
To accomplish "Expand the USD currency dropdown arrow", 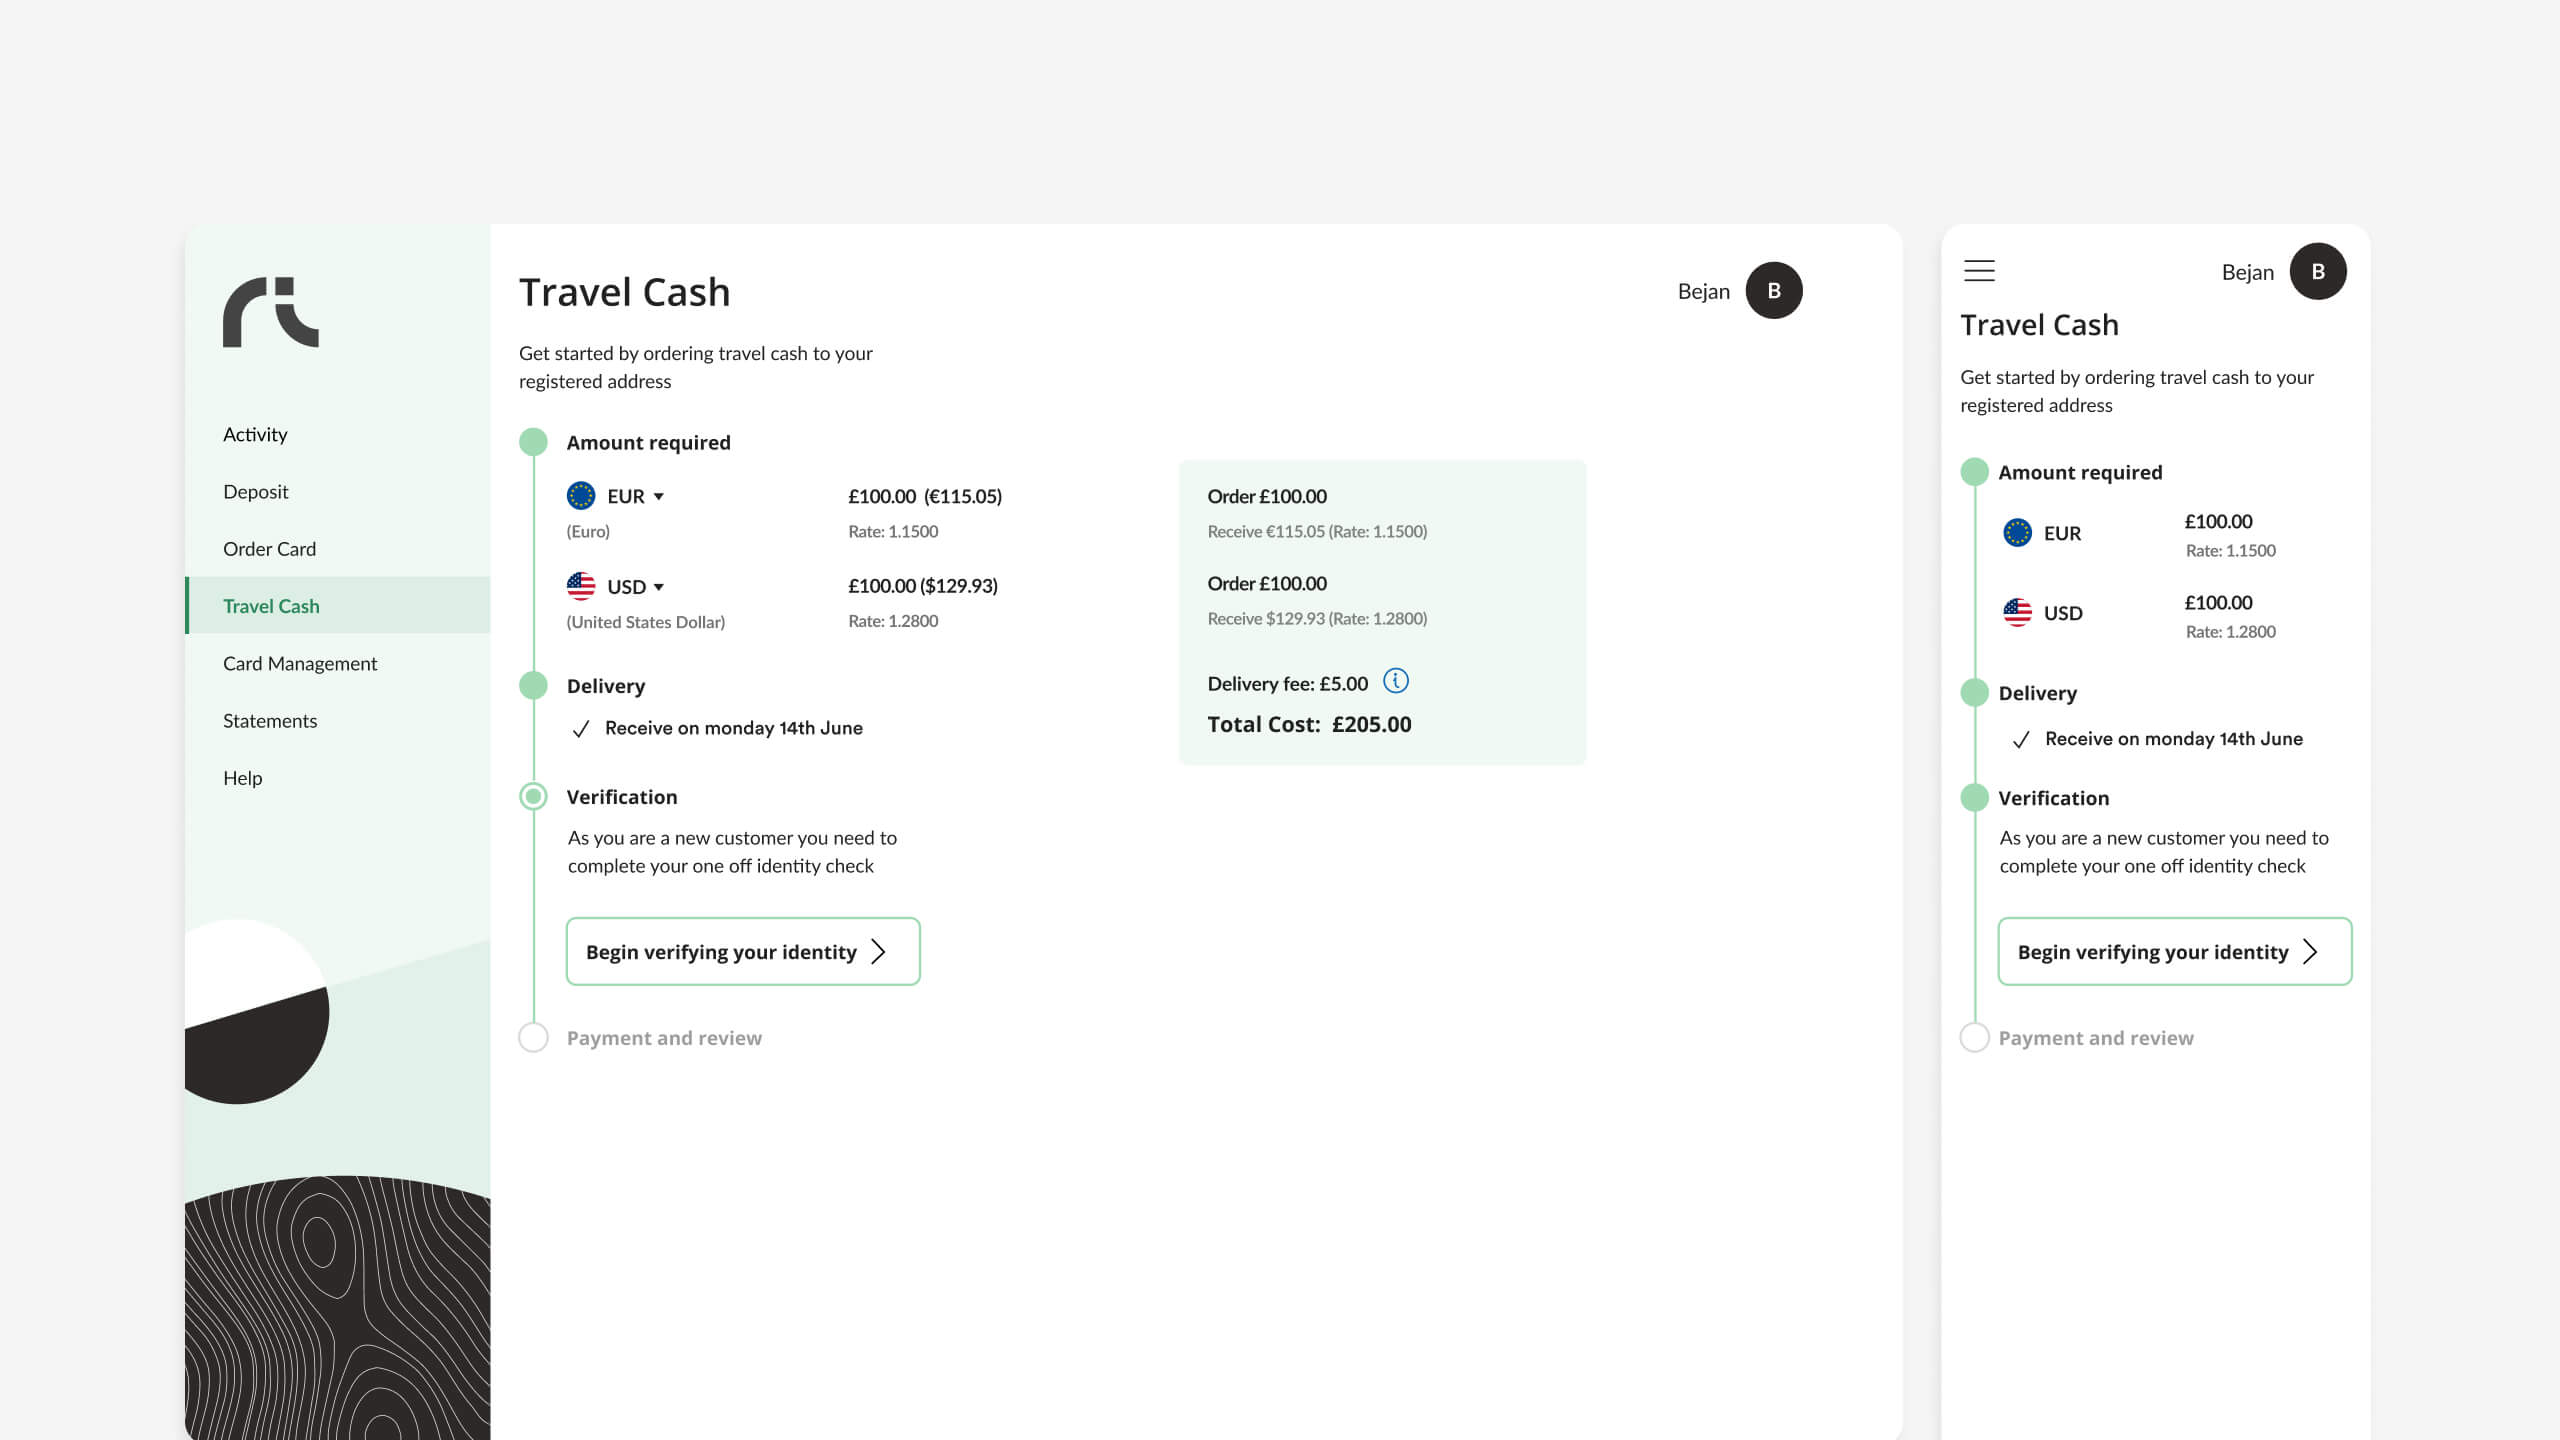I will (x=659, y=587).
